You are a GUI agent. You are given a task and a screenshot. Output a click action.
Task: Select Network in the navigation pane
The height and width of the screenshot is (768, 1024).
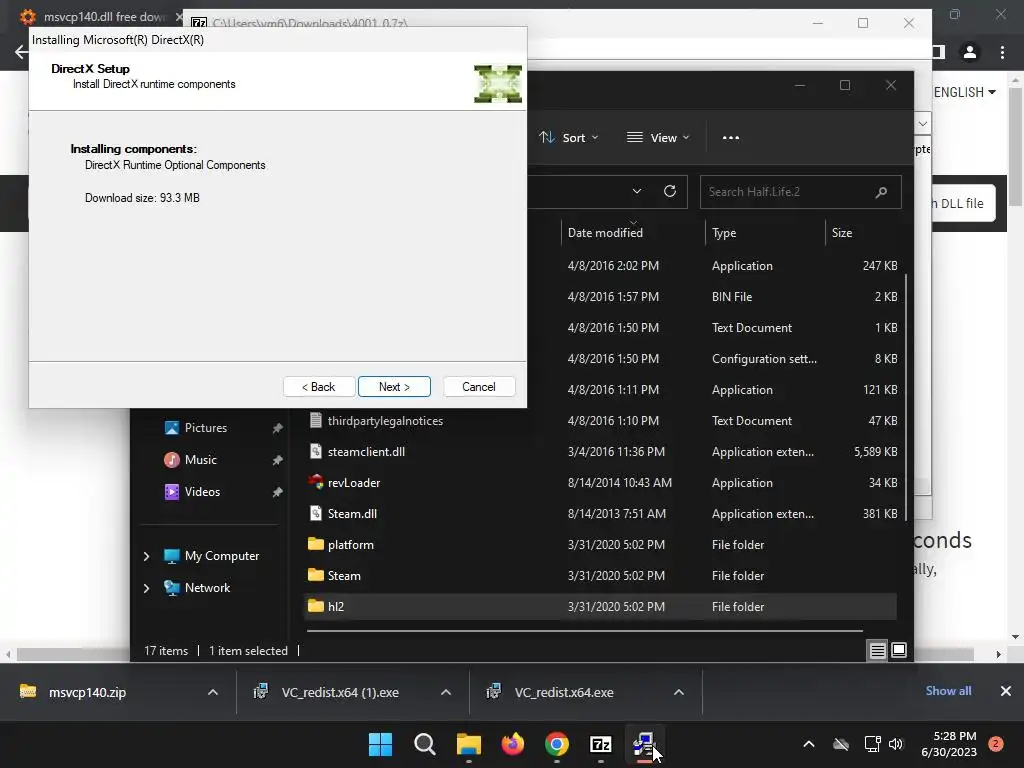click(x=207, y=588)
